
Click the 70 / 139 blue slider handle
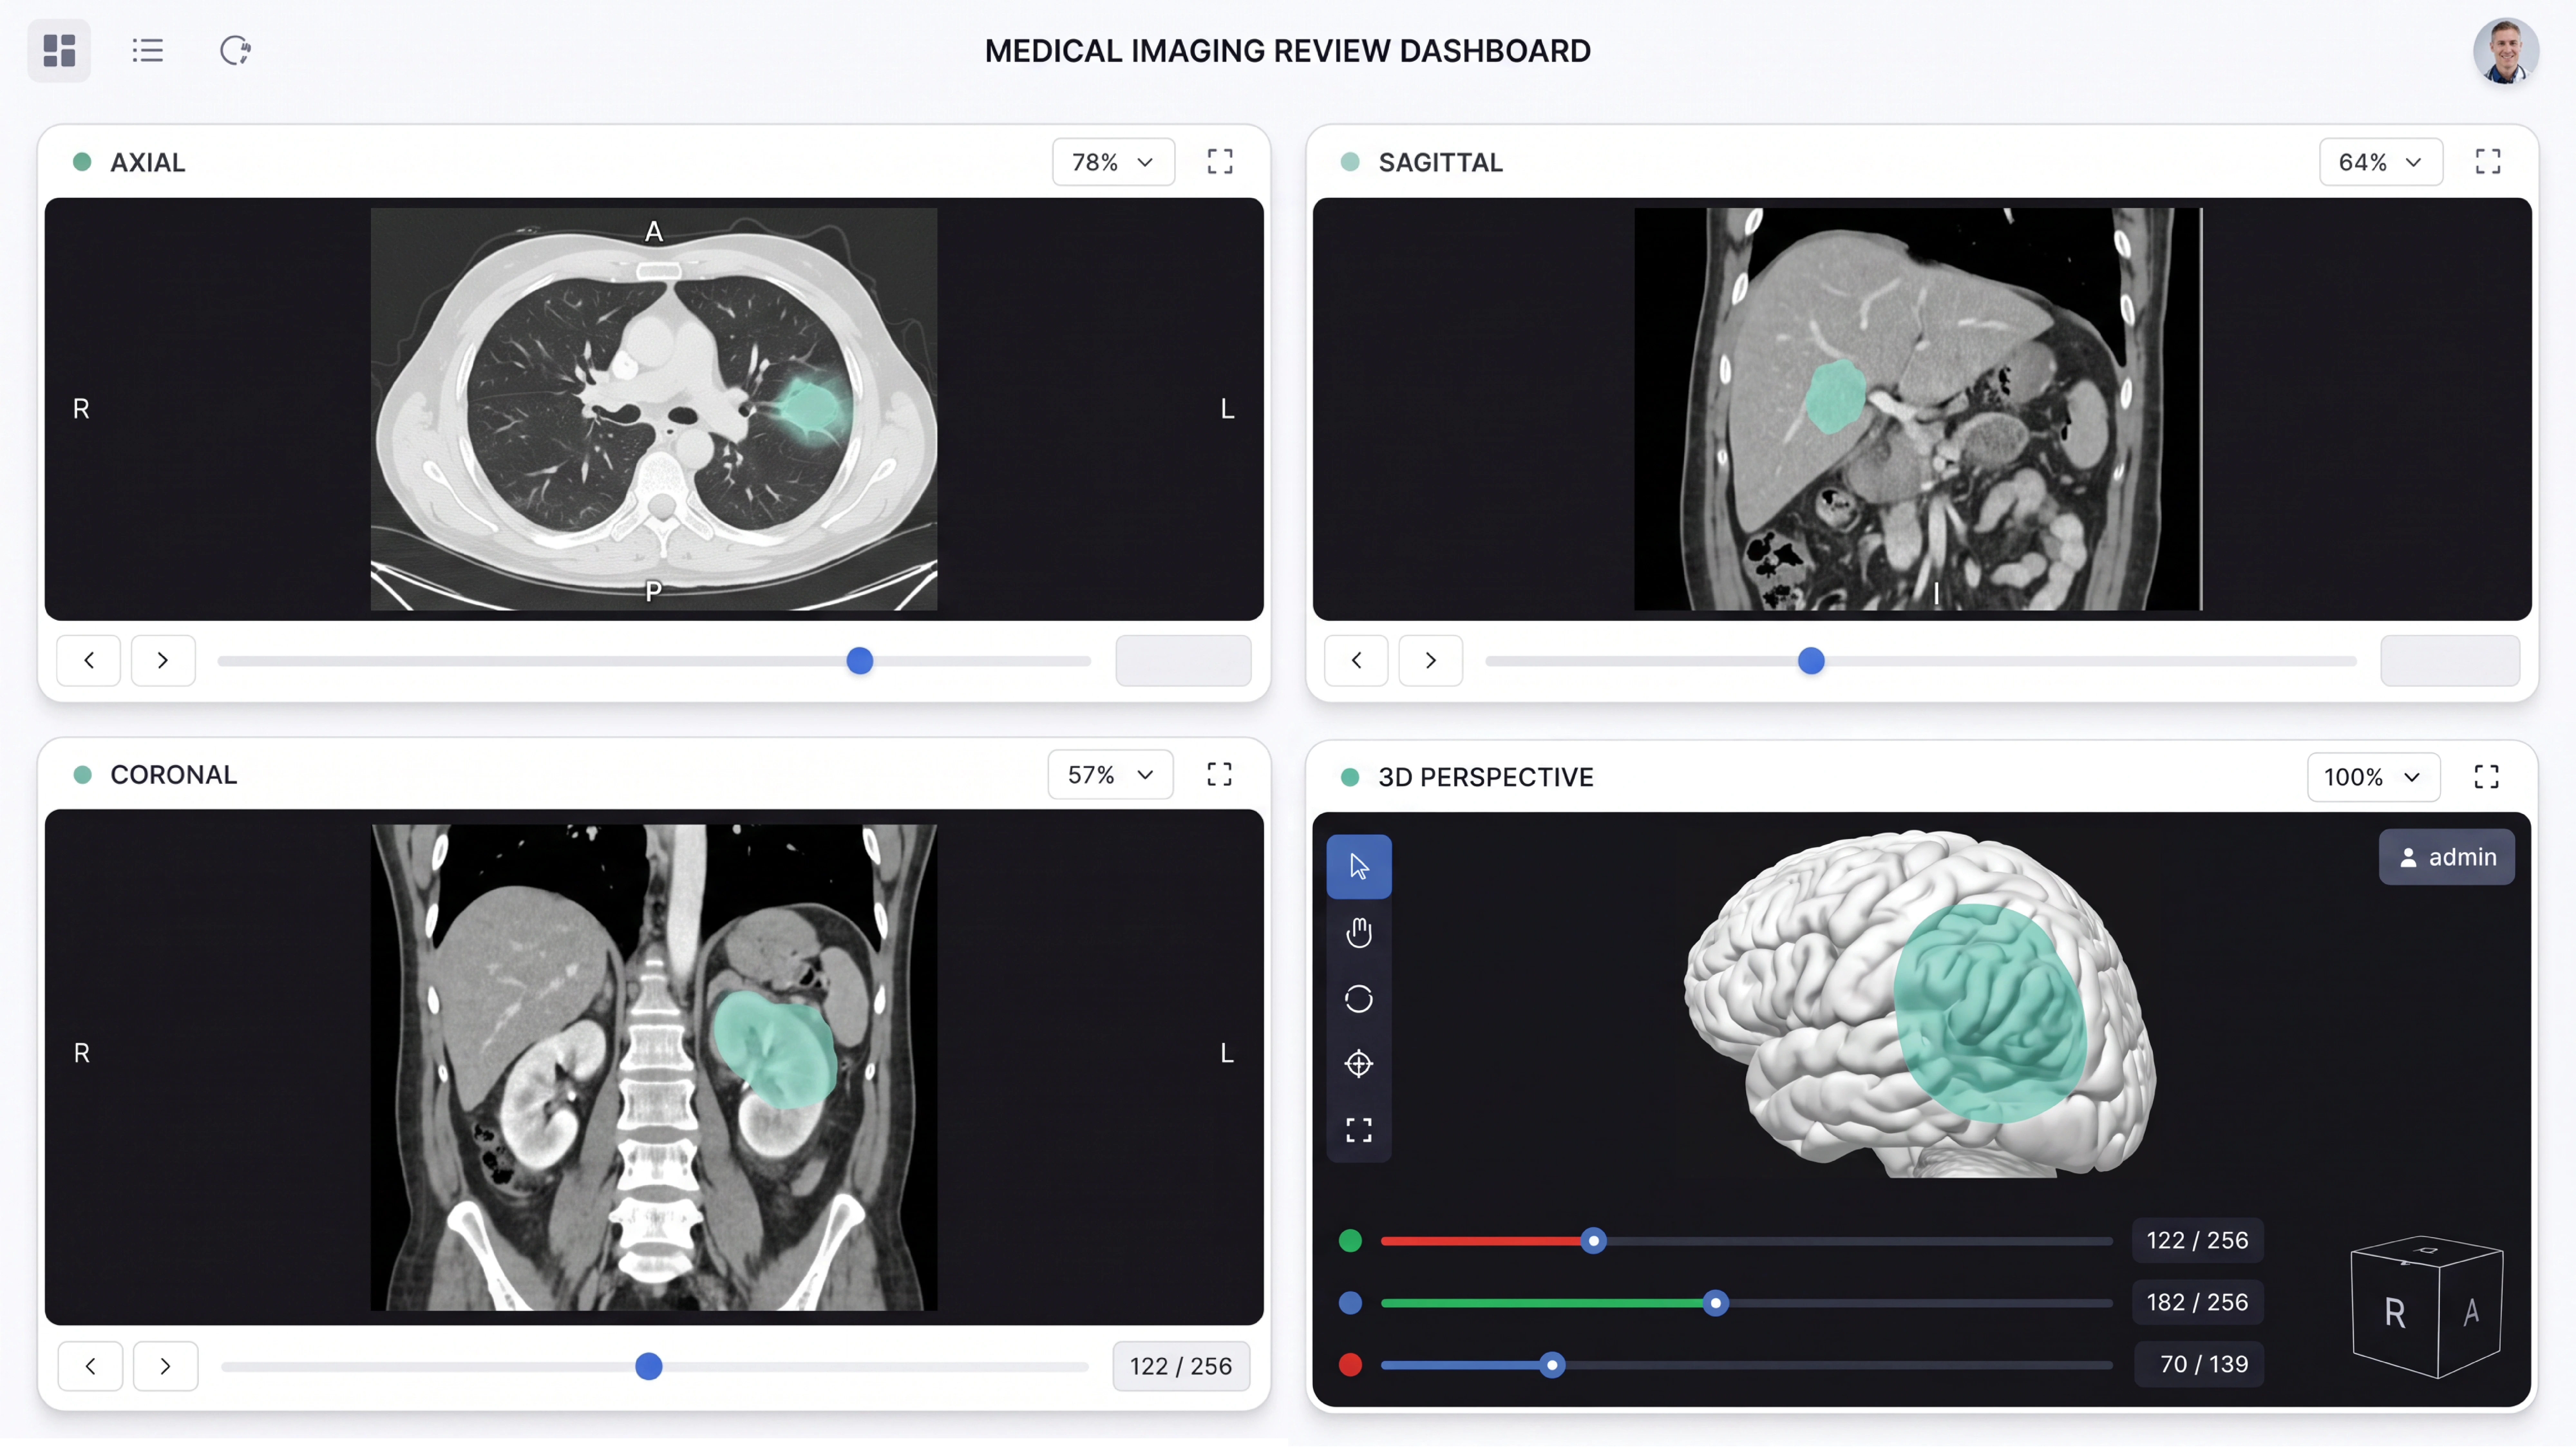click(x=1552, y=1365)
